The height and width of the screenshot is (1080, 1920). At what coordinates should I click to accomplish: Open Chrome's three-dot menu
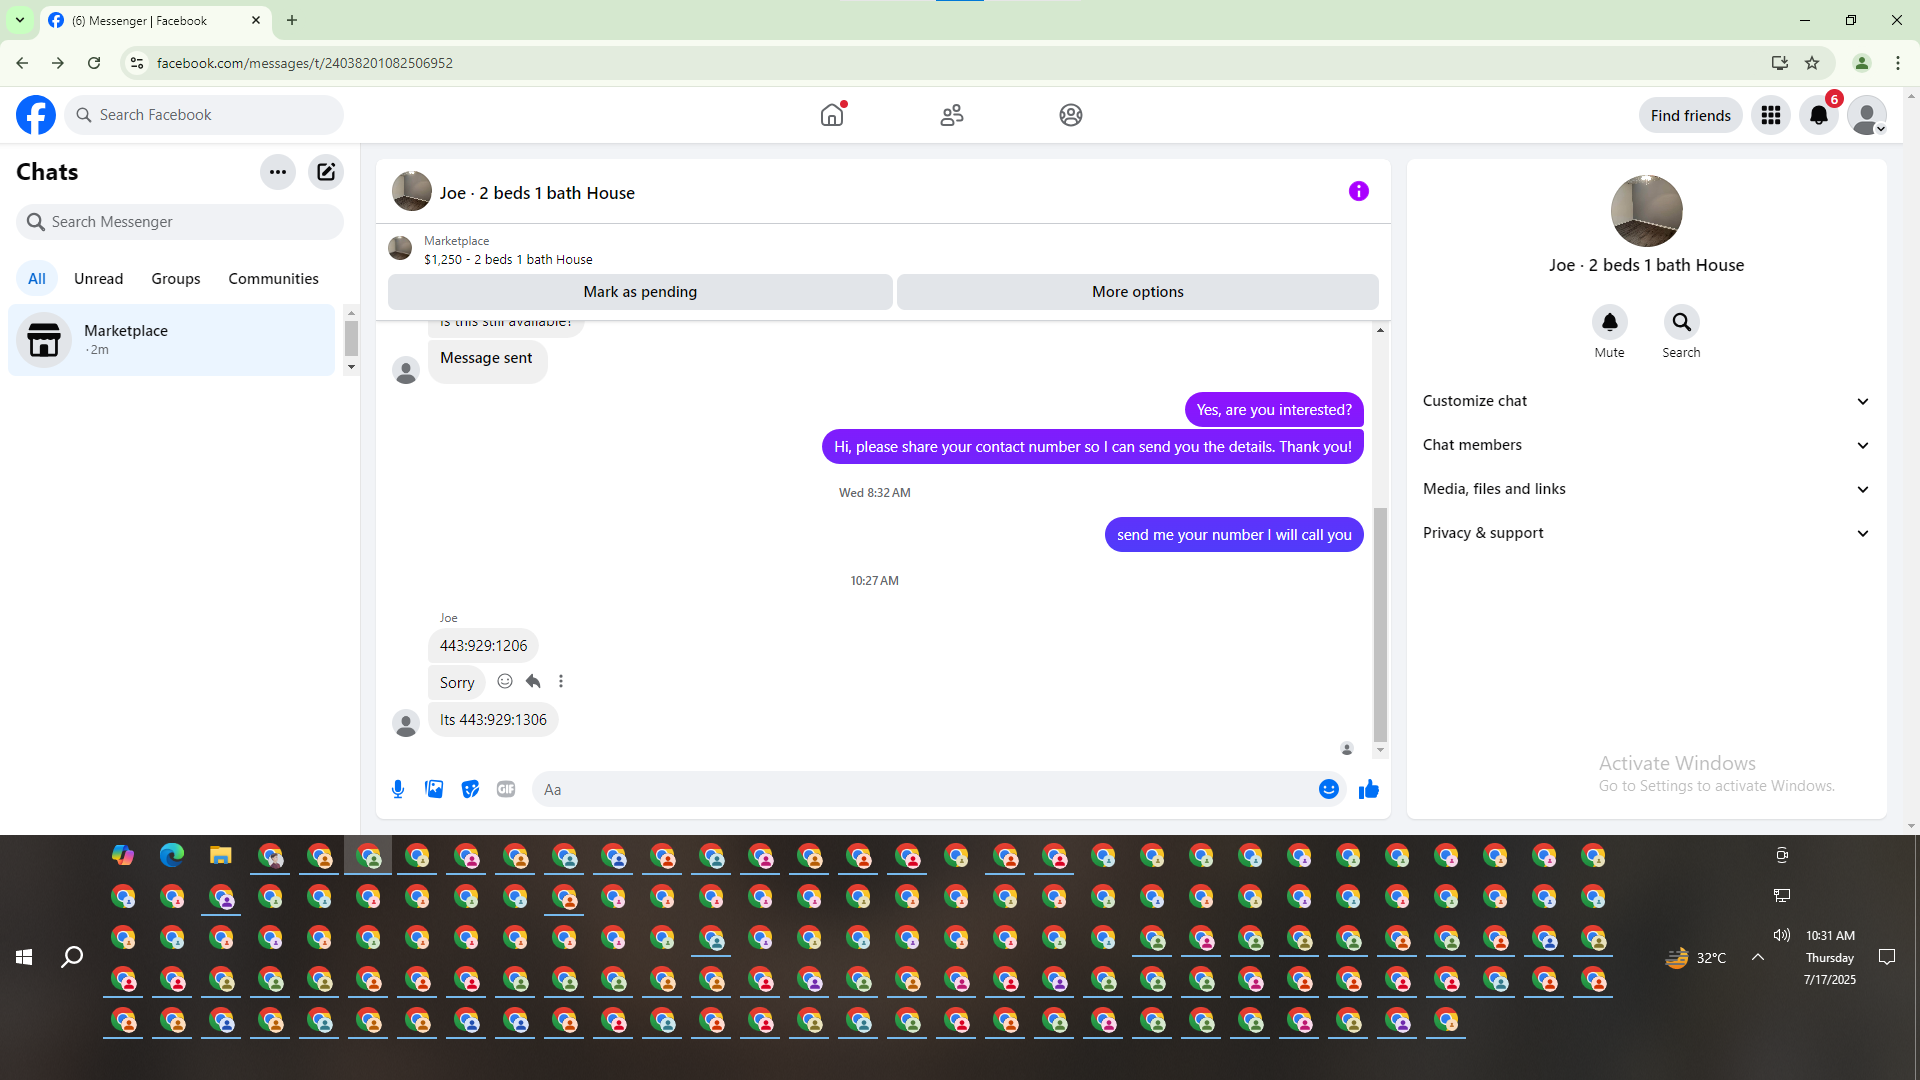coord(1898,63)
